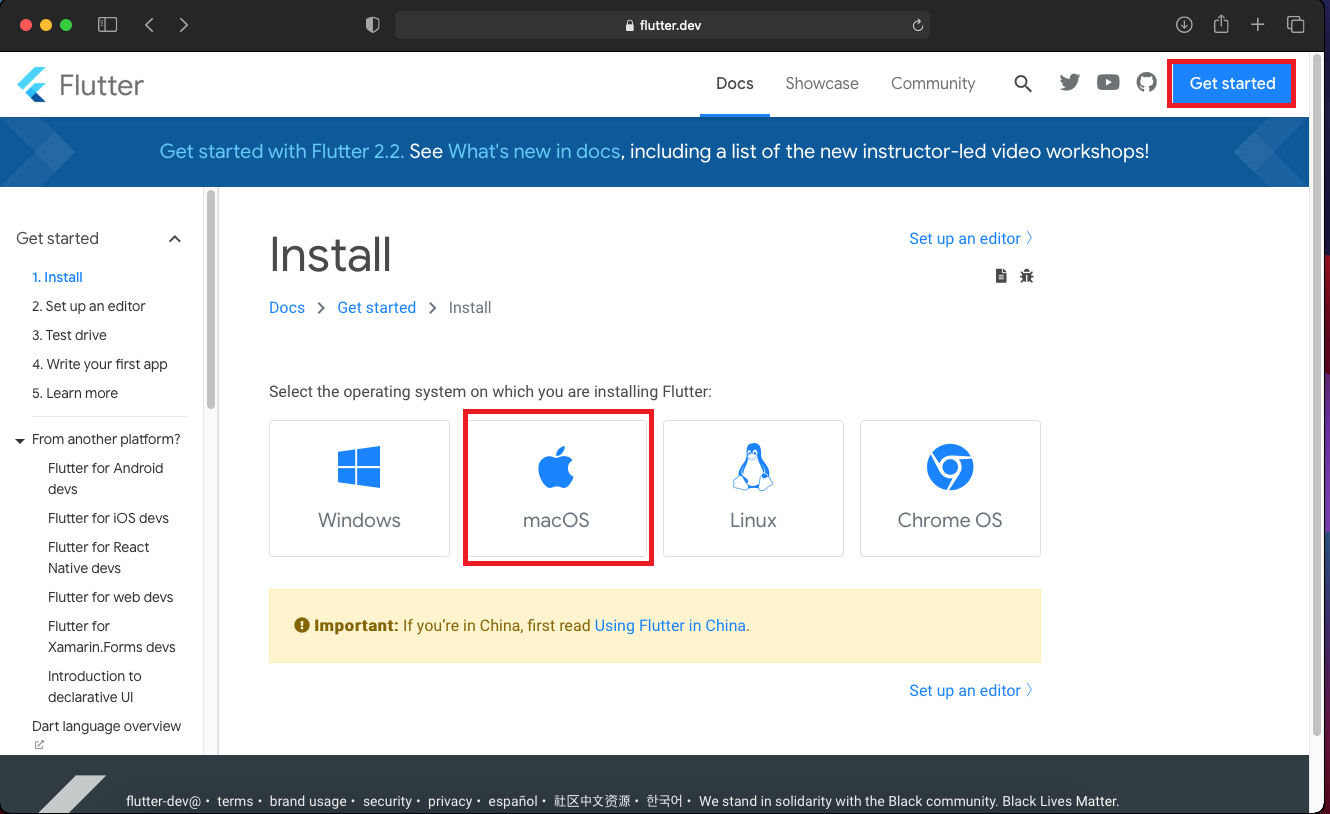Select 1. Install in the sidebar
This screenshot has height=814, width=1330.
pyautogui.click(x=57, y=277)
